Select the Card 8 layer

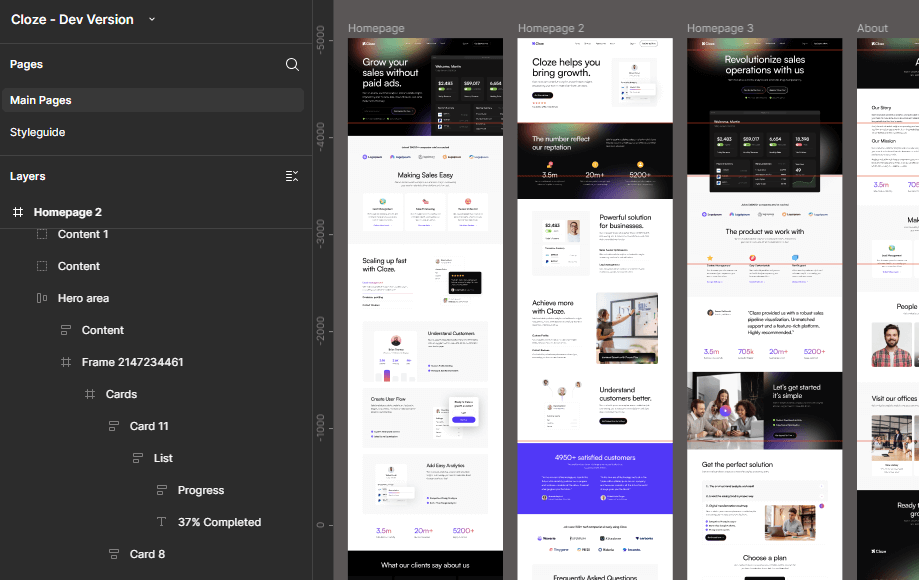(x=147, y=554)
